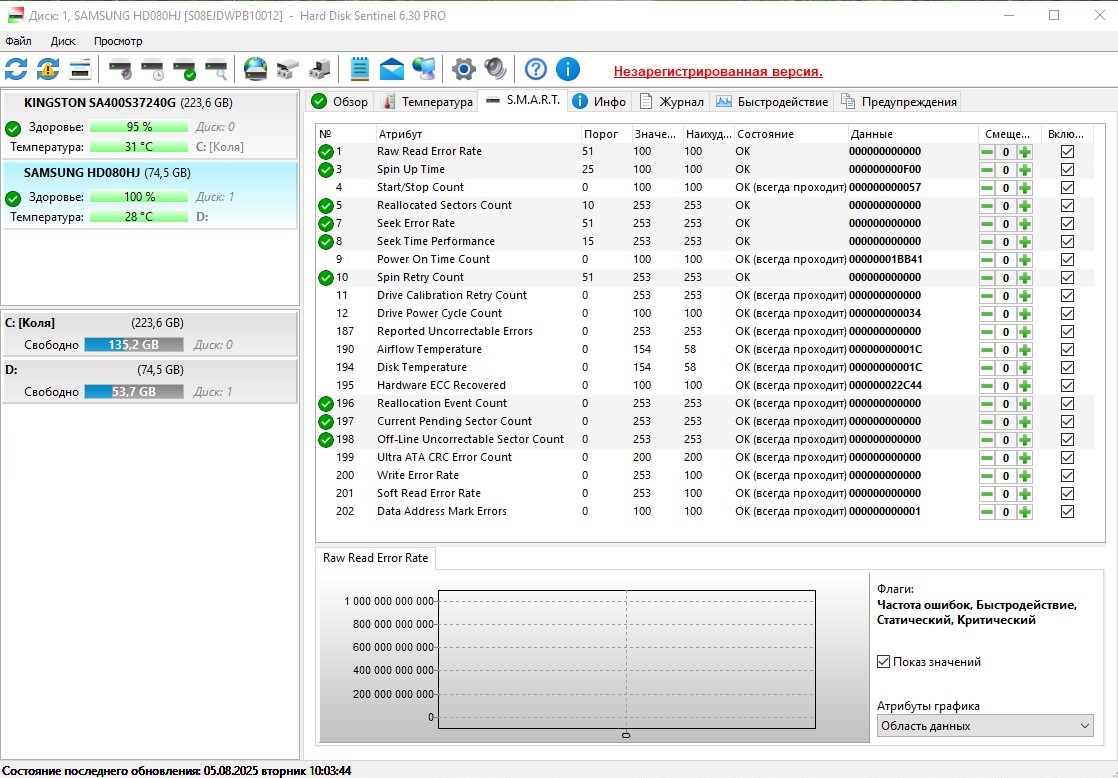Click the minus offset button for Seek Error Rate
1118x778 pixels.
pos(987,224)
